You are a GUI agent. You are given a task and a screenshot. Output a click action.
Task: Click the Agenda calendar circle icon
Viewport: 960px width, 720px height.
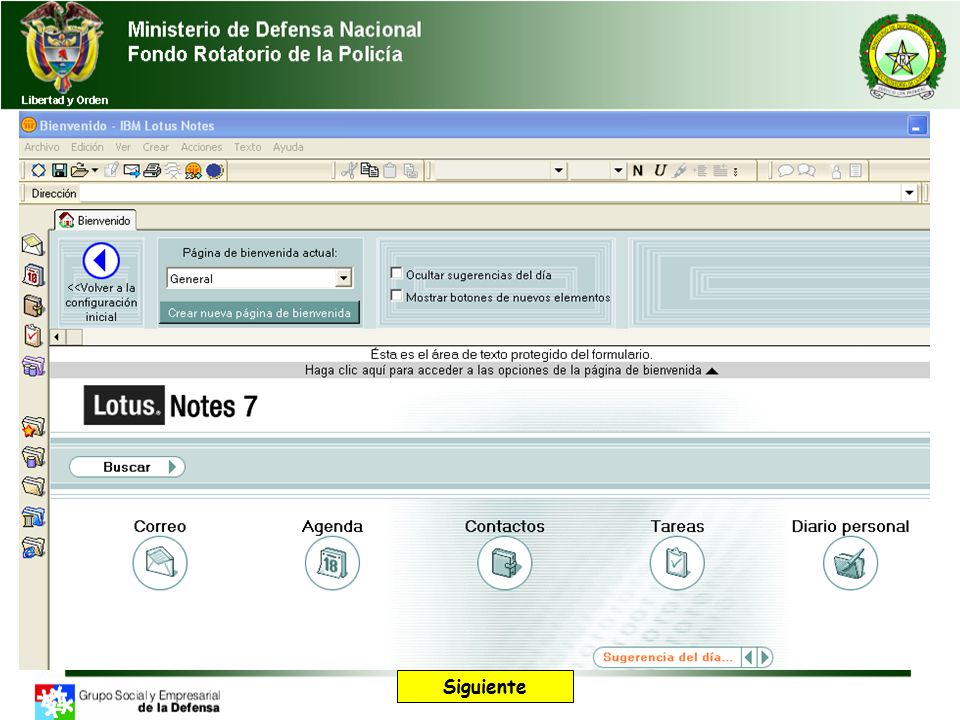coord(332,563)
